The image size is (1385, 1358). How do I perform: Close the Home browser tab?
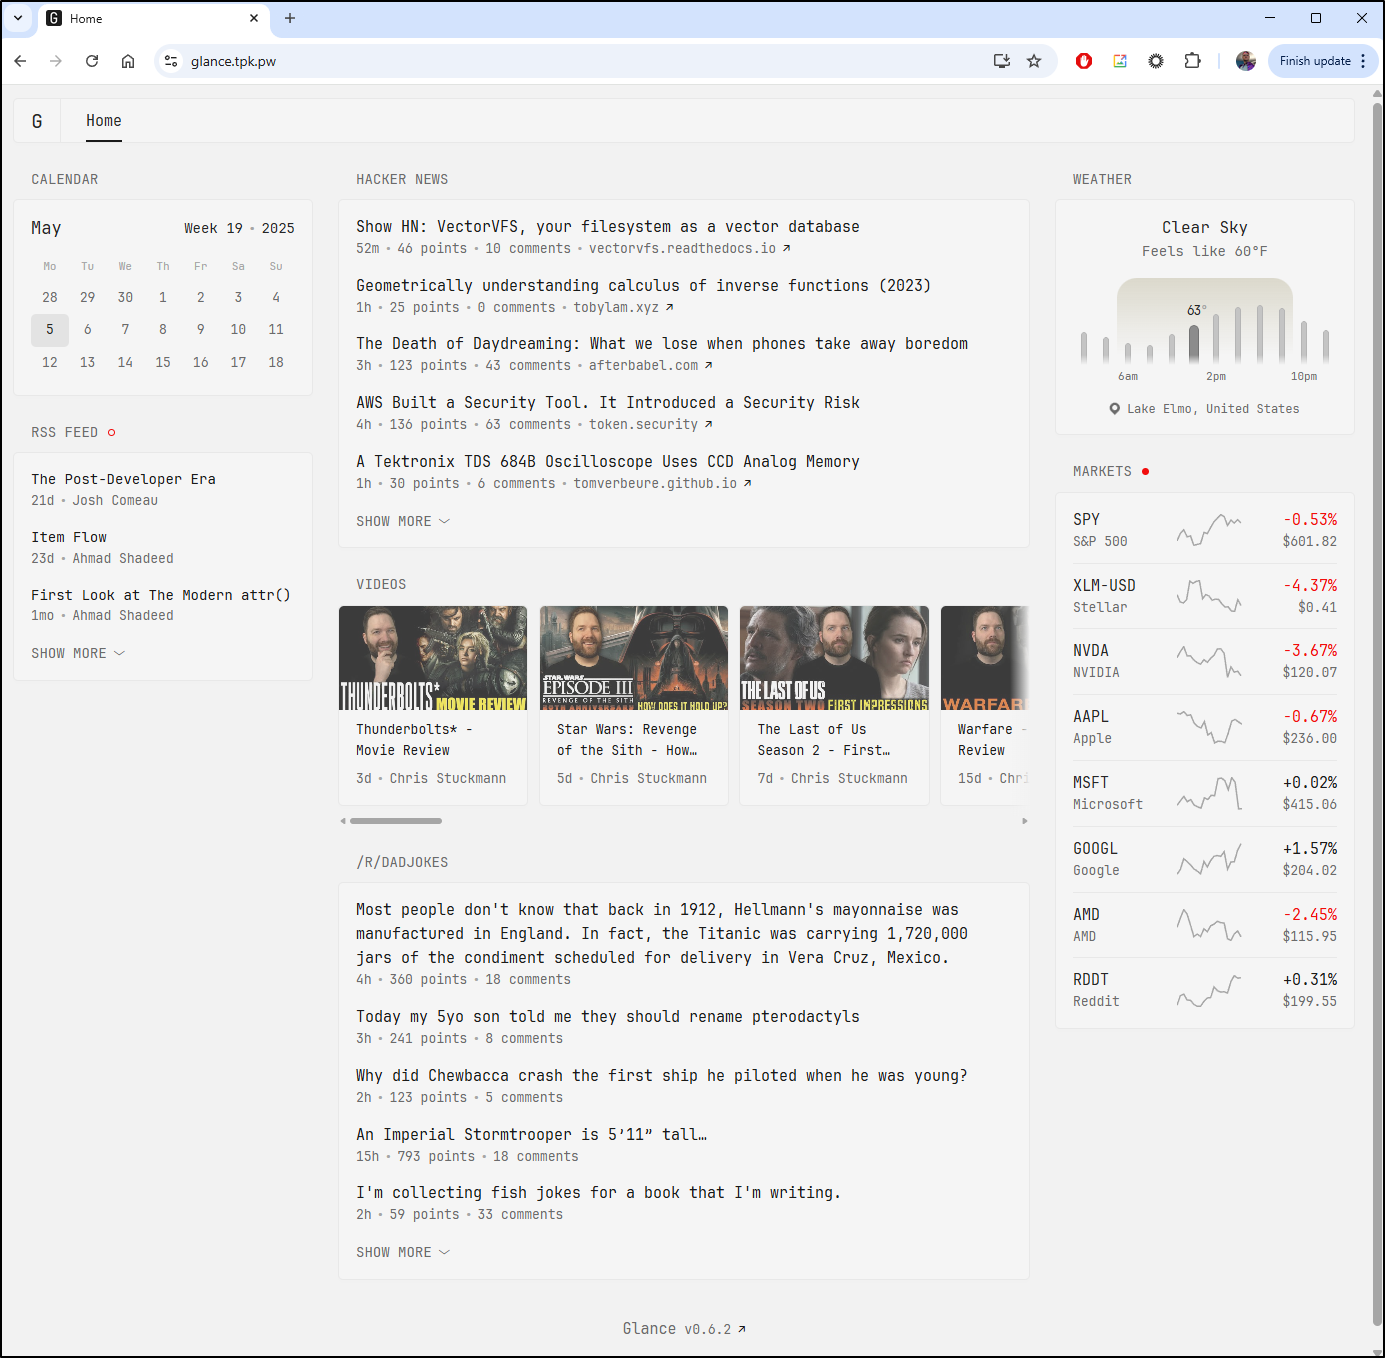[254, 18]
